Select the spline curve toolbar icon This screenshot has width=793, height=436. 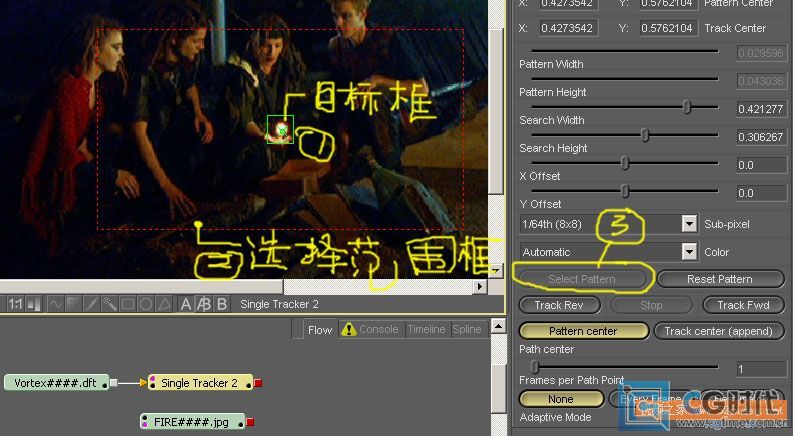tap(55, 304)
